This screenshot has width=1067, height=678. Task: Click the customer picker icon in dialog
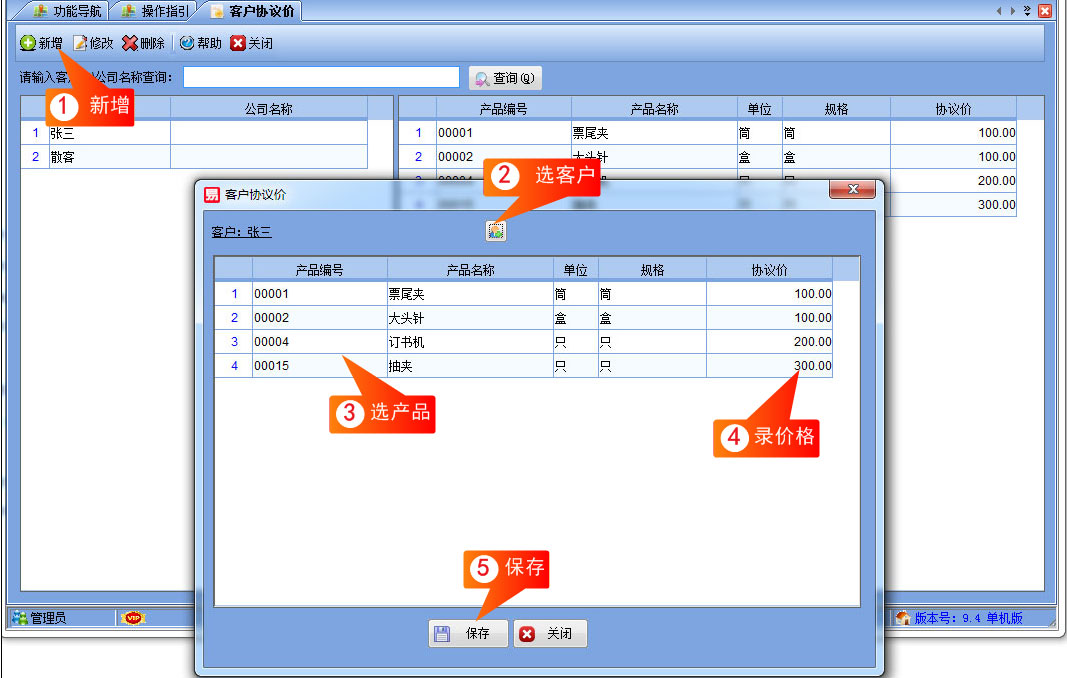(x=496, y=231)
